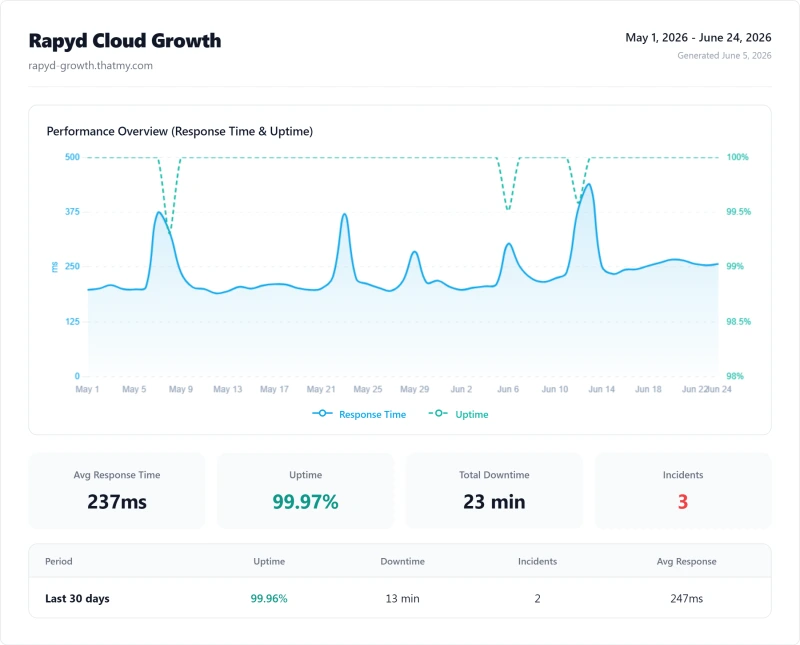Click the 375 ms y-axis label

pyautogui.click(x=72, y=212)
